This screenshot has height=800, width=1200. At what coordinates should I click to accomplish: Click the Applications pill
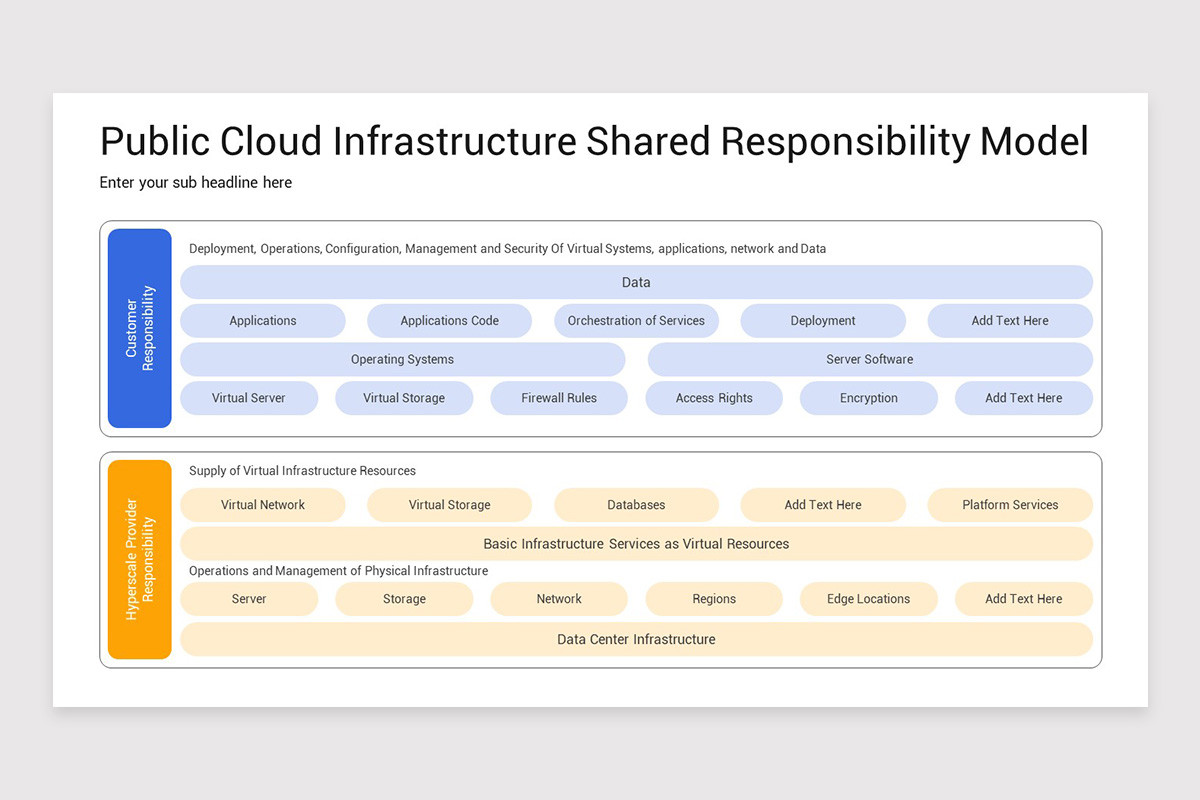point(262,320)
